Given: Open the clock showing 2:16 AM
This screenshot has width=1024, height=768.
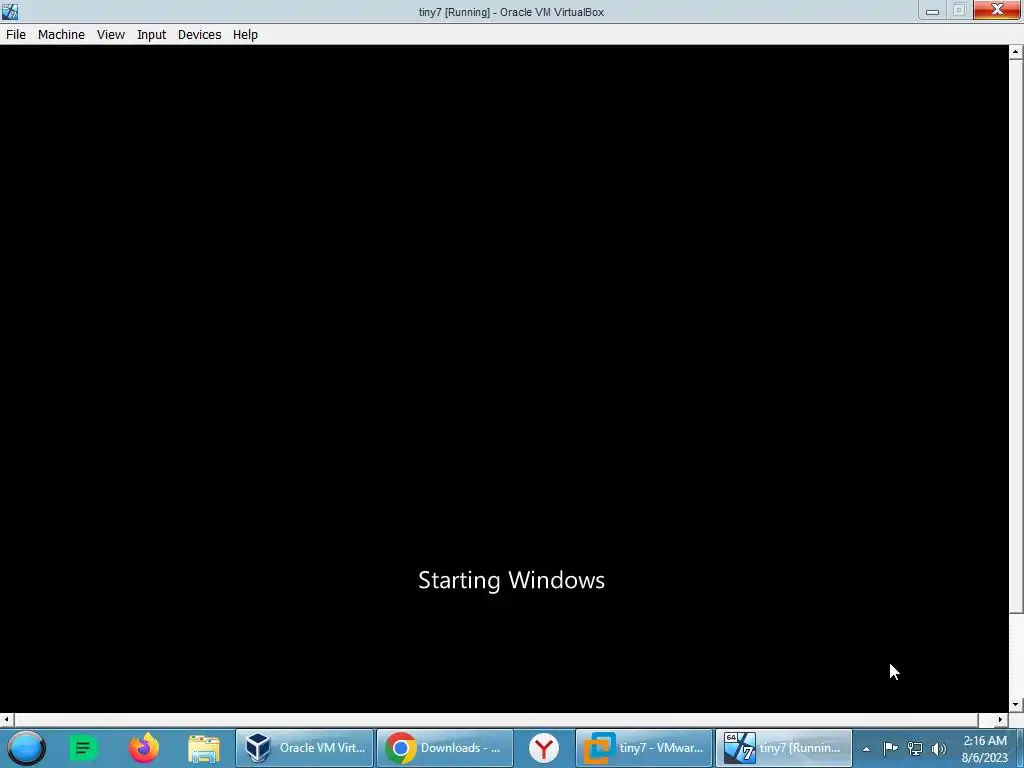Looking at the screenshot, I should tap(984, 748).
